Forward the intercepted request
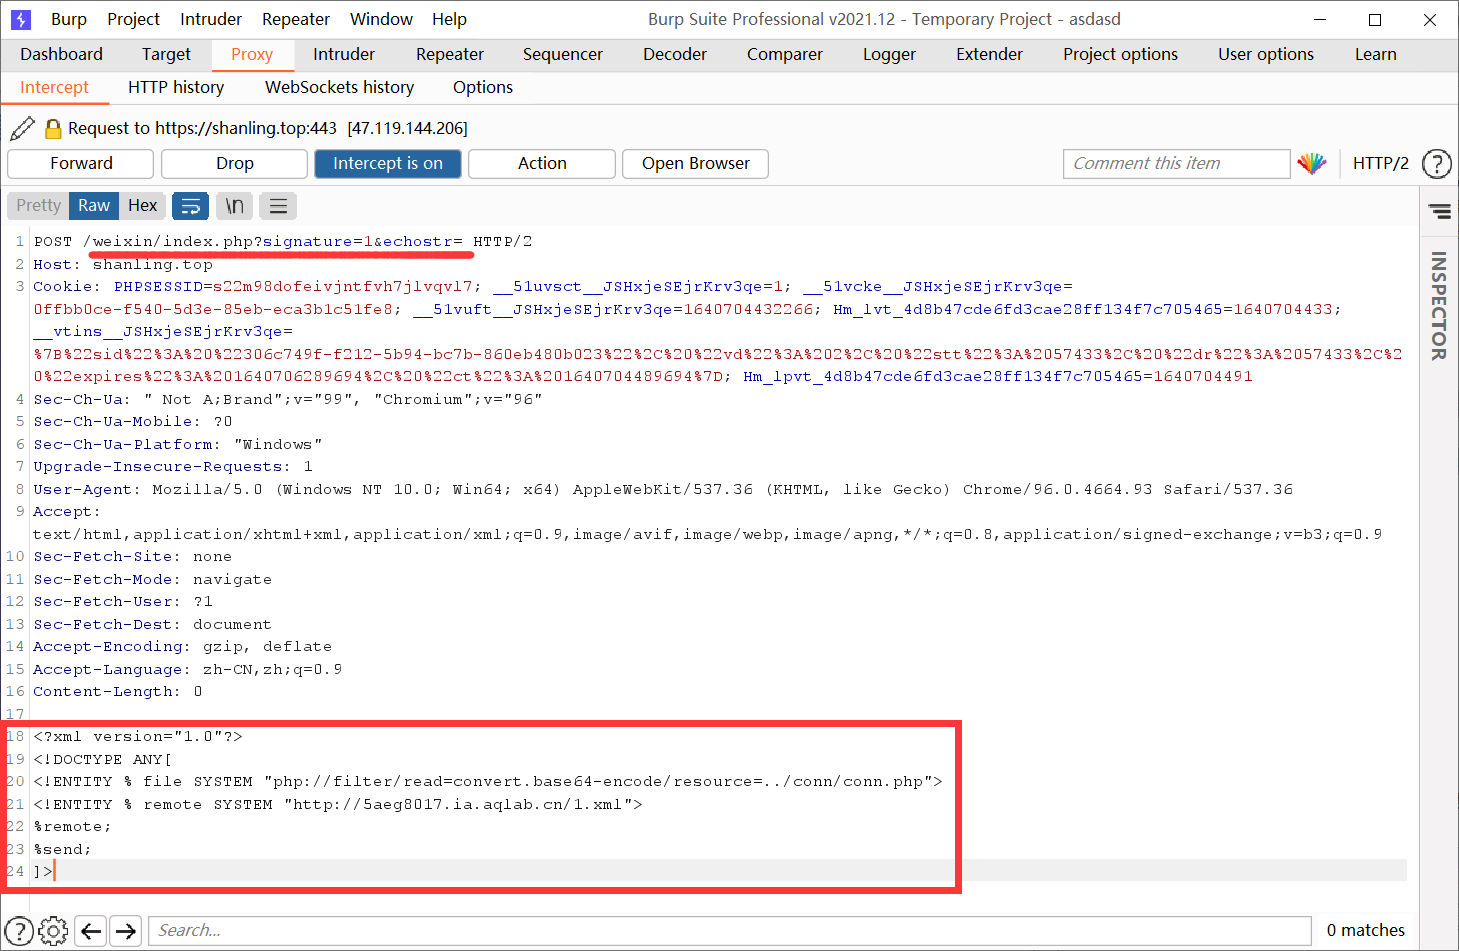 [x=81, y=163]
